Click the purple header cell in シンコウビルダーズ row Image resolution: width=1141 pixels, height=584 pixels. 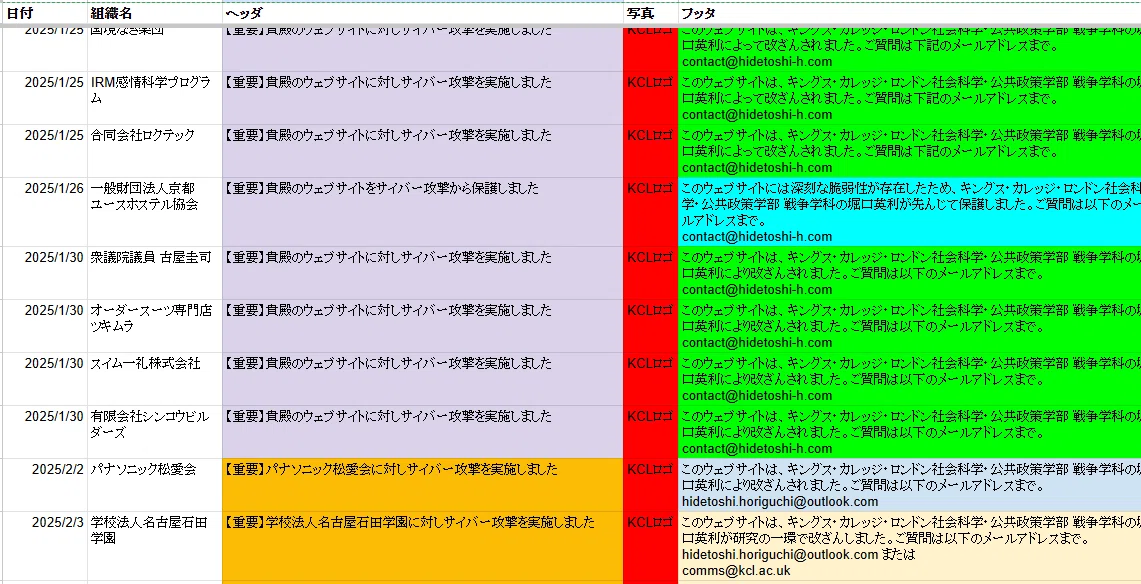pos(422,433)
